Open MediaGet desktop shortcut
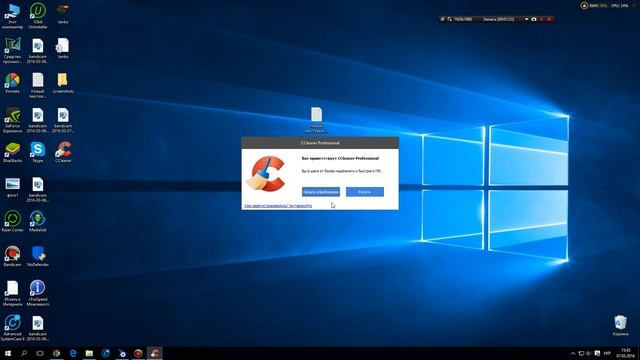The image size is (640, 360). (38, 222)
